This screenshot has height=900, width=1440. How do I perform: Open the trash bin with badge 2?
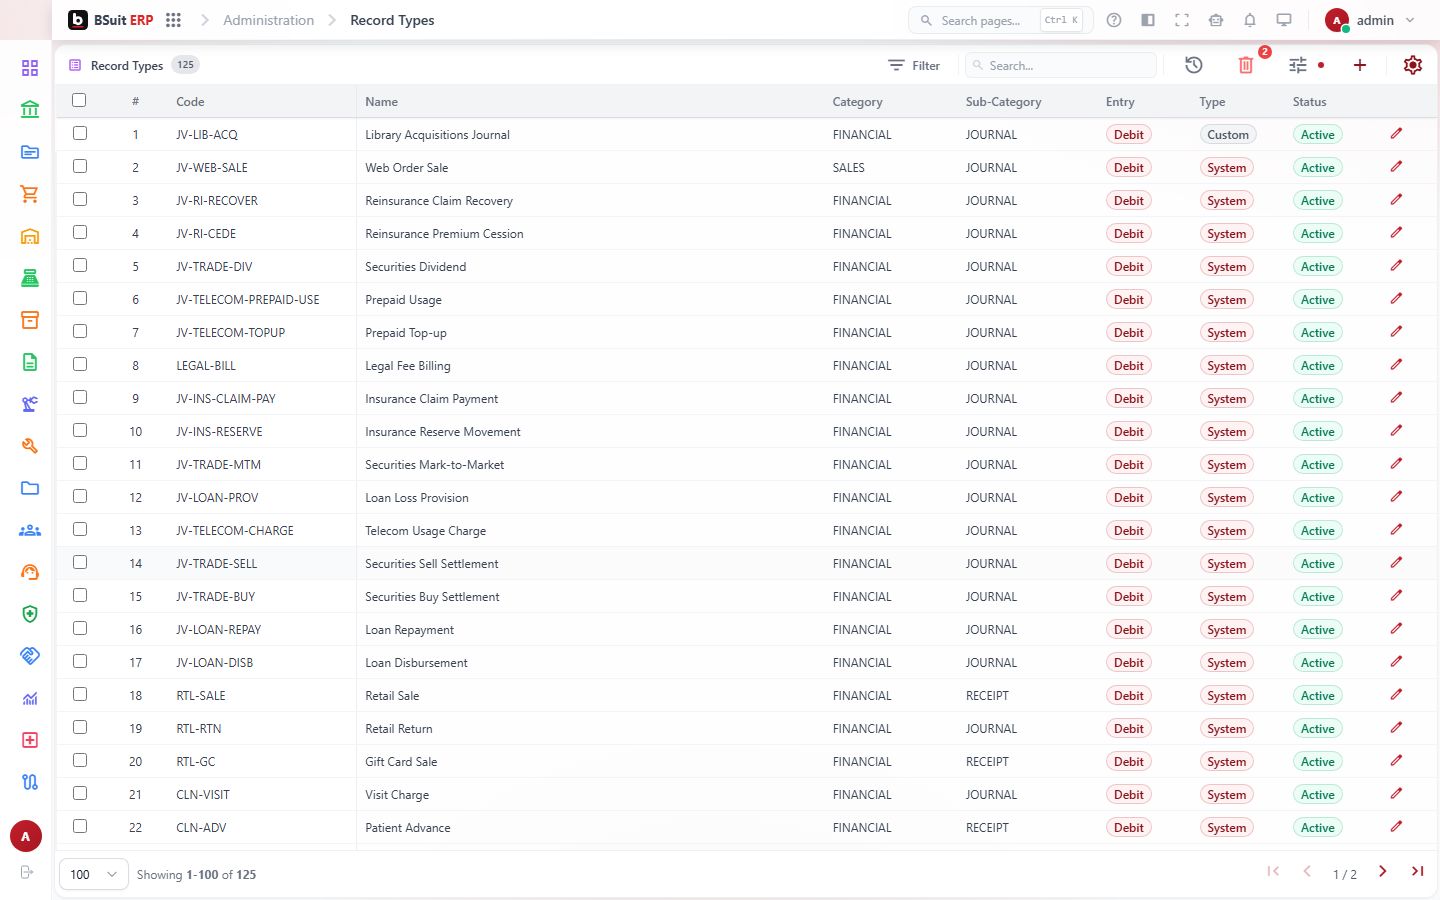tap(1246, 65)
